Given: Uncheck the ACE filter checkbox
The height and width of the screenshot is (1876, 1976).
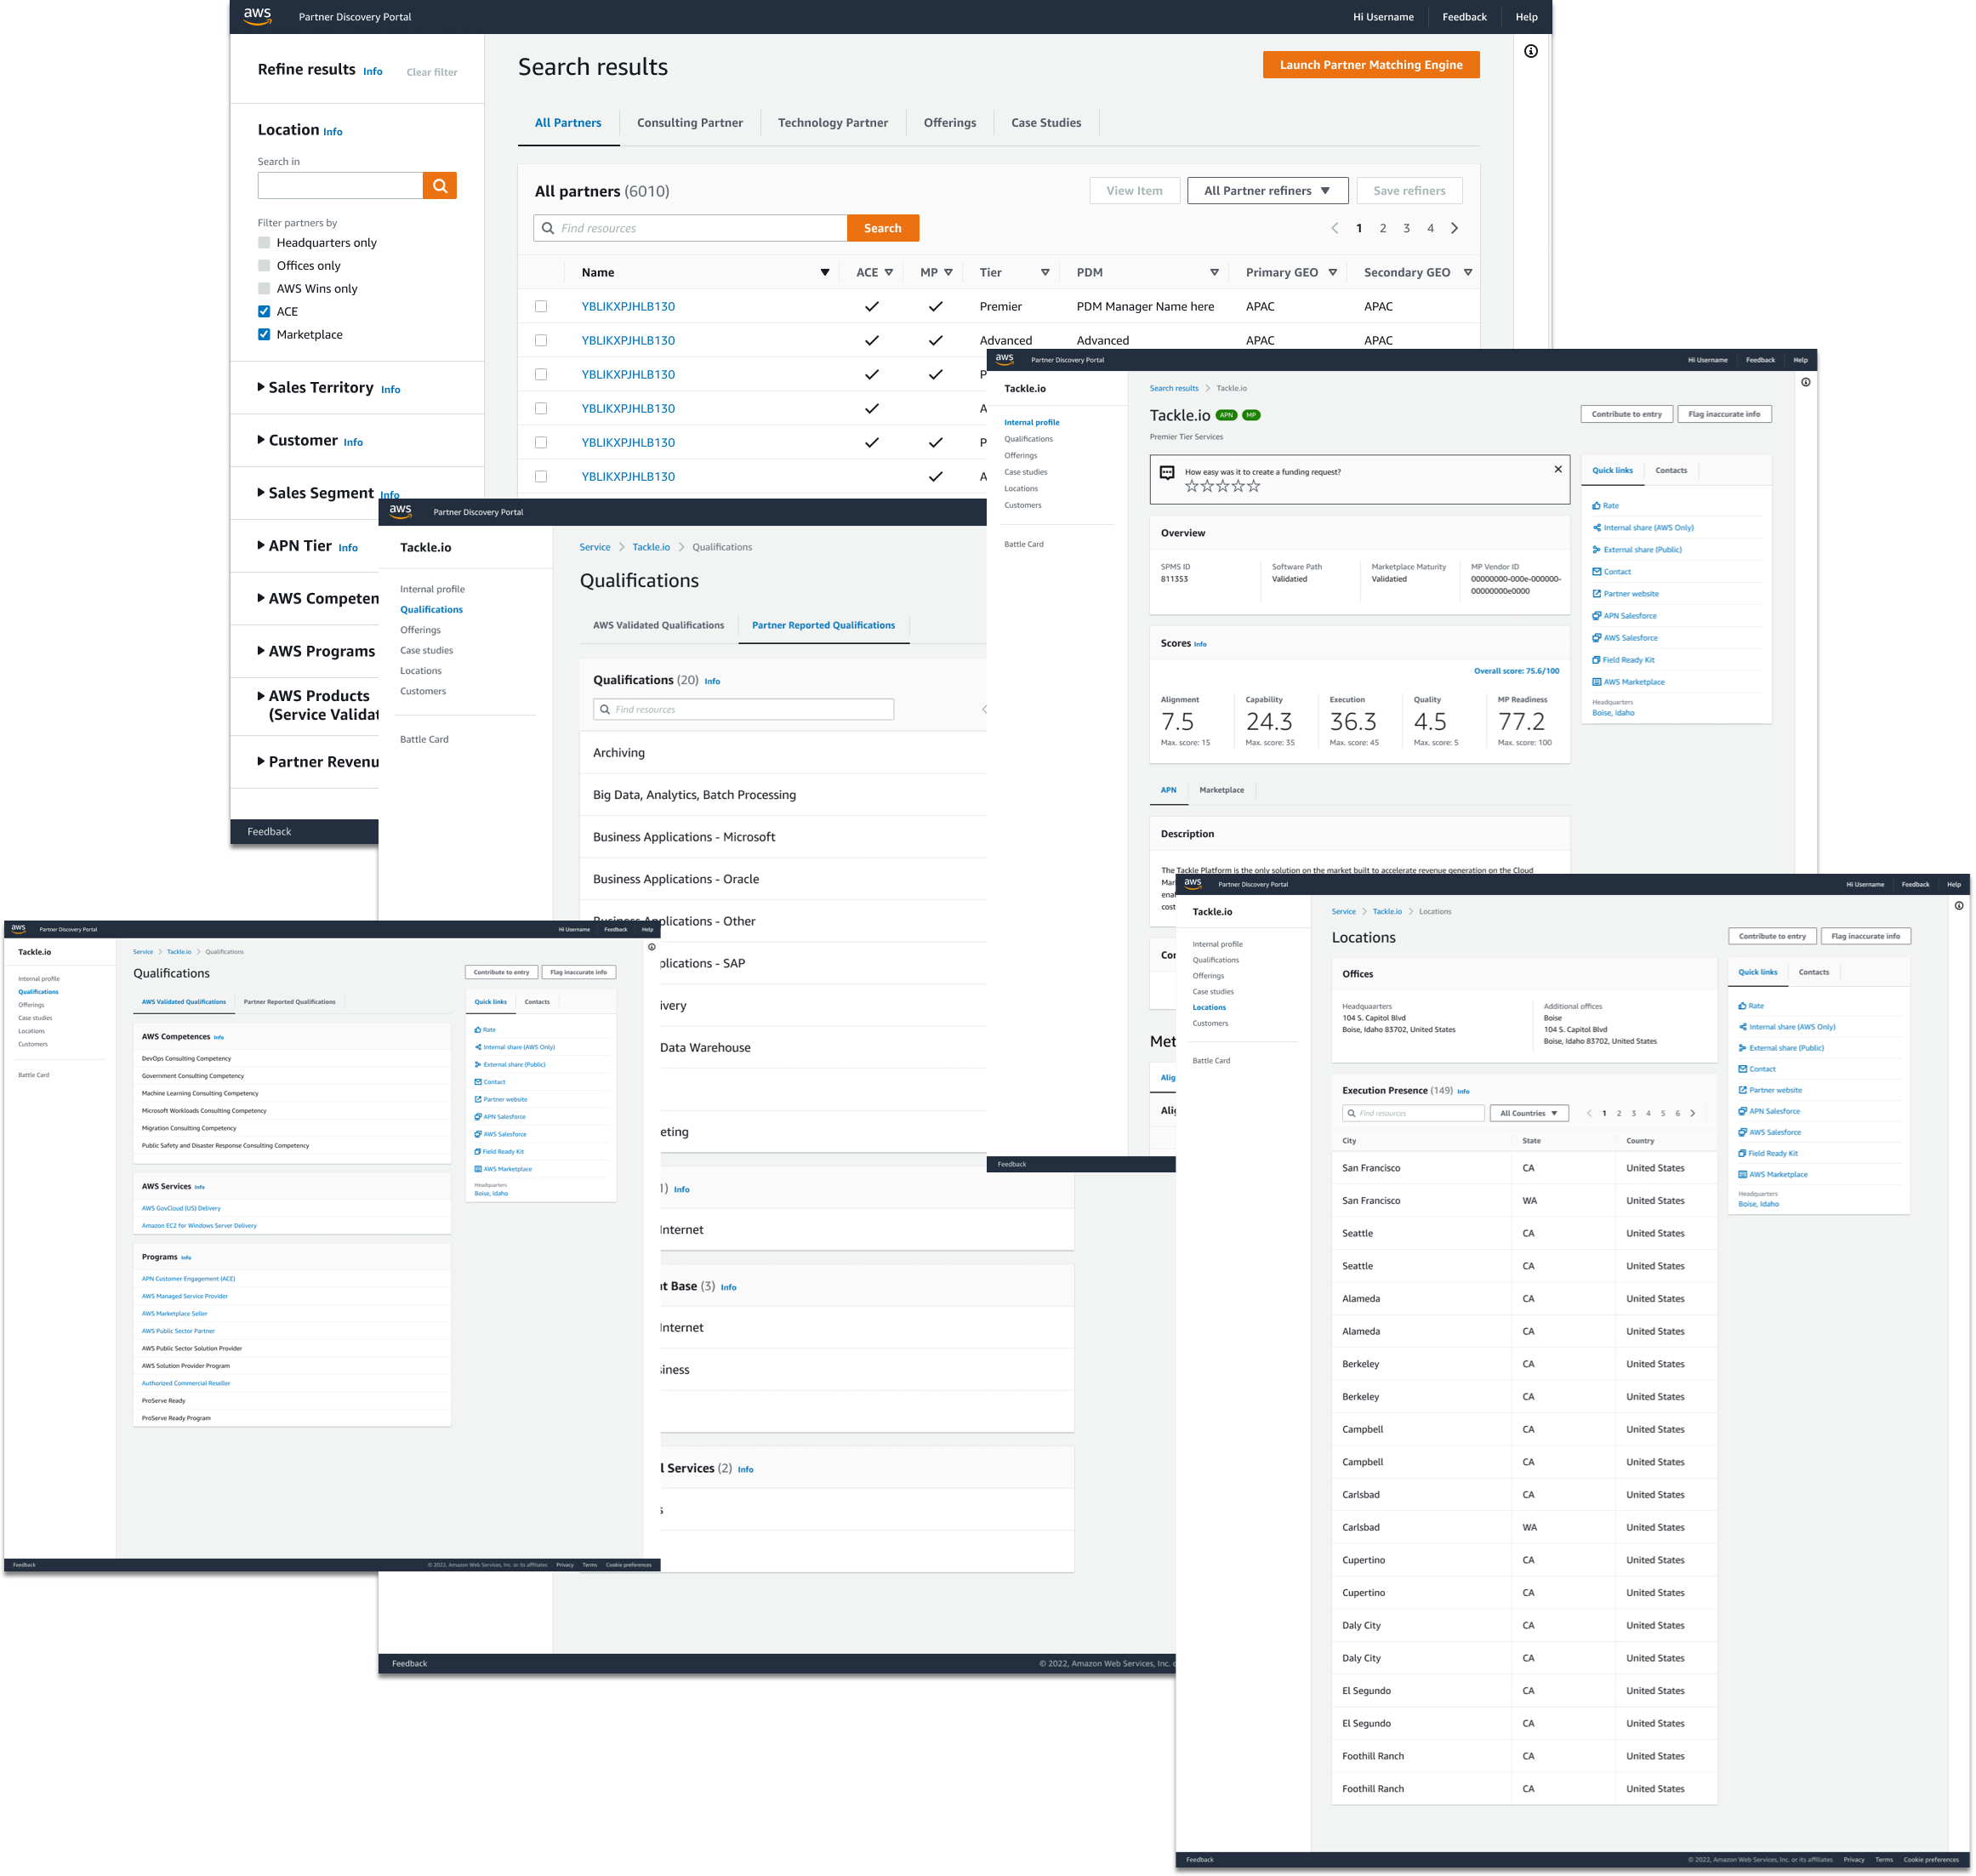Looking at the screenshot, I should click(x=264, y=312).
